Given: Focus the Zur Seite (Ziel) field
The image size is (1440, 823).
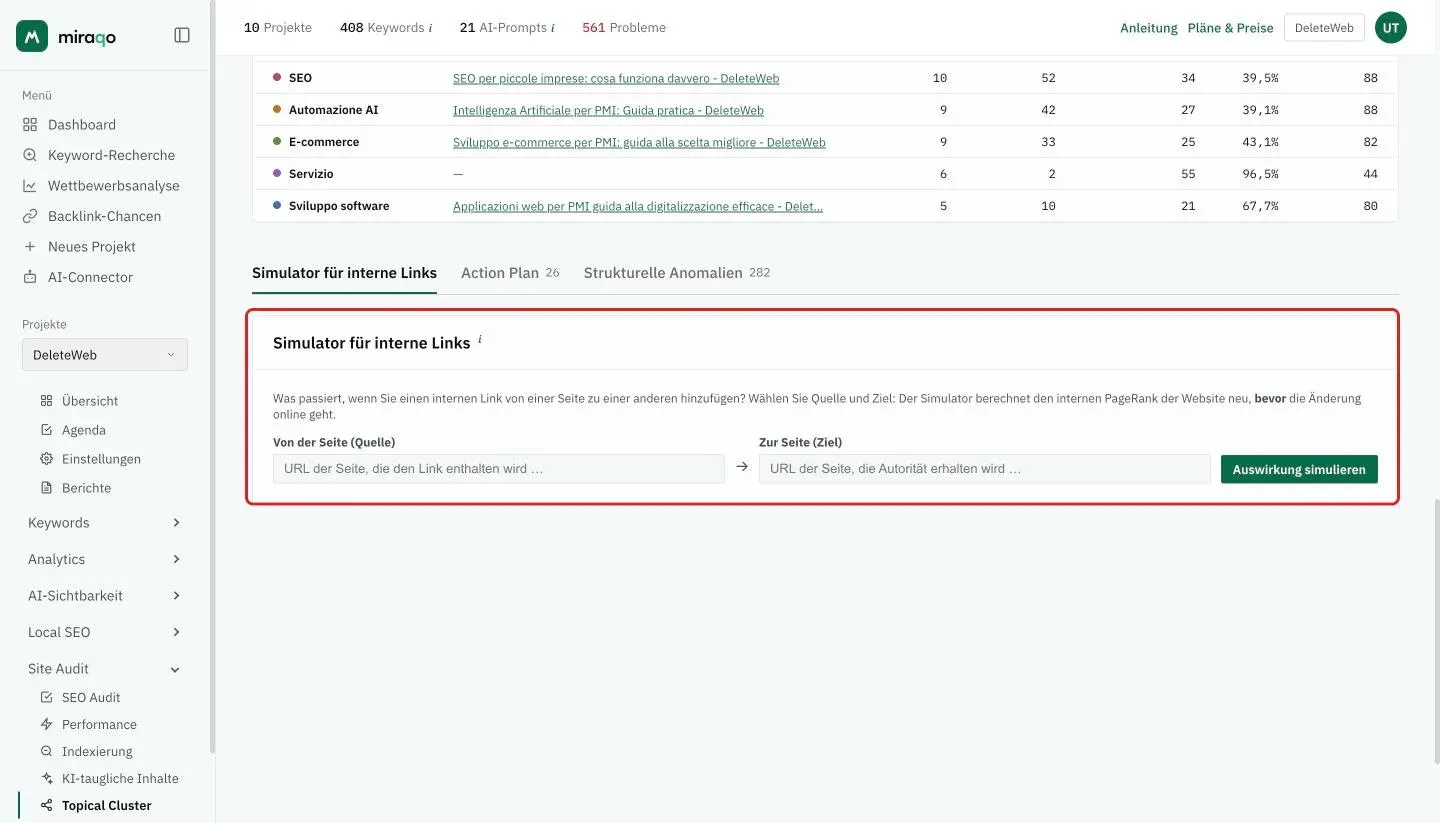Looking at the screenshot, I should click(985, 469).
